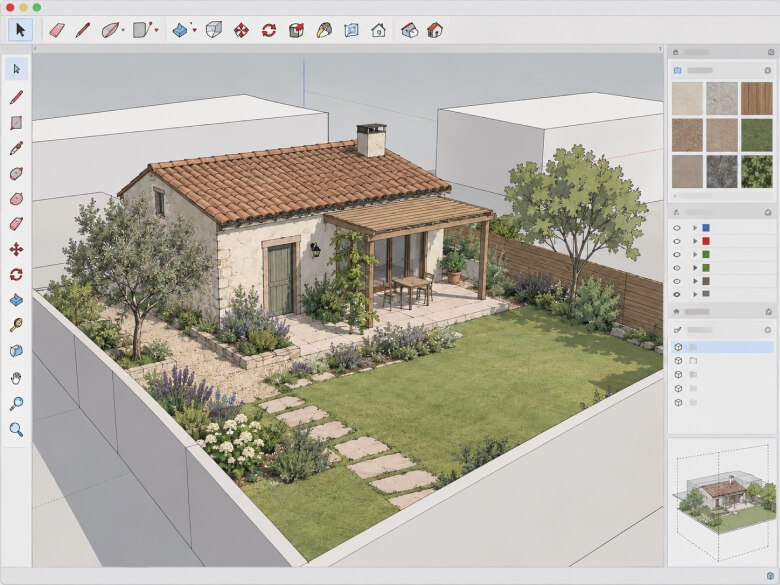Select the Eraser tool in top toolbar
The image size is (780, 585).
[x=57, y=30]
